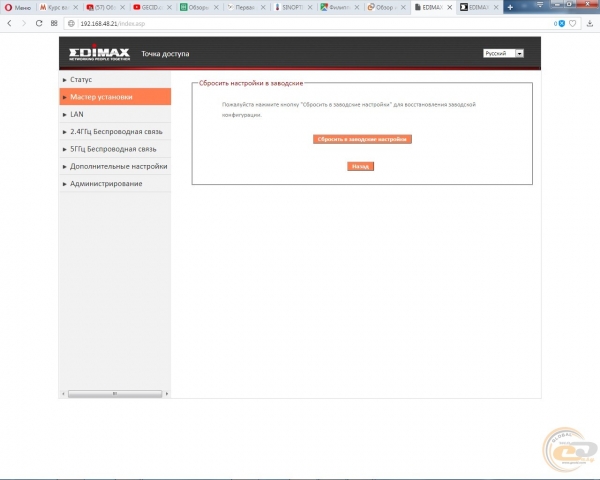This screenshot has height=480, width=600.
Task: Expand 2.4ГГц Беспроводная связь section
Action: [115, 132]
